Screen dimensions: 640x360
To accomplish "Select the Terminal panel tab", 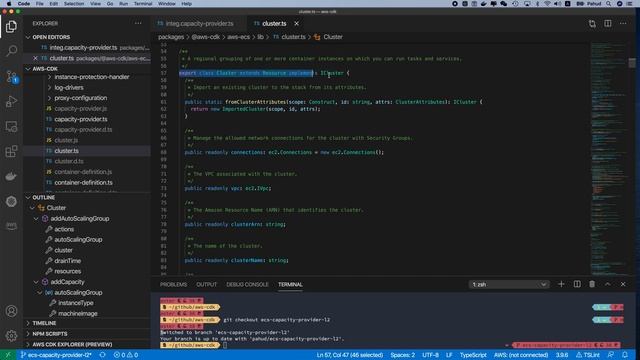I will (290, 284).
